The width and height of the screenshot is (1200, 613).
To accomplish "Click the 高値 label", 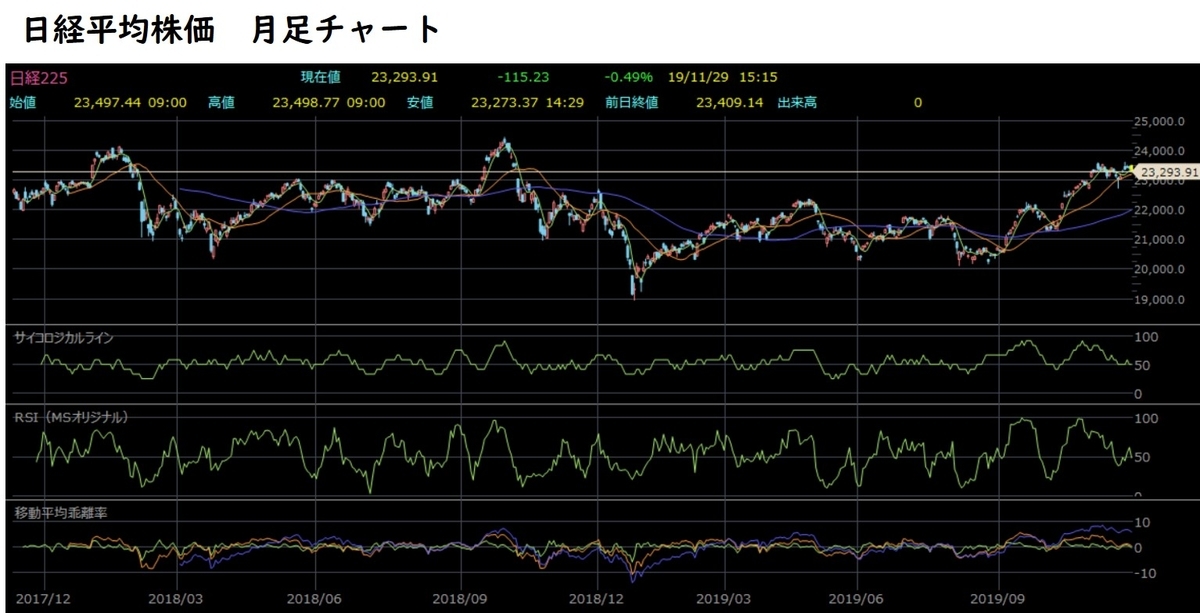I will [221, 102].
